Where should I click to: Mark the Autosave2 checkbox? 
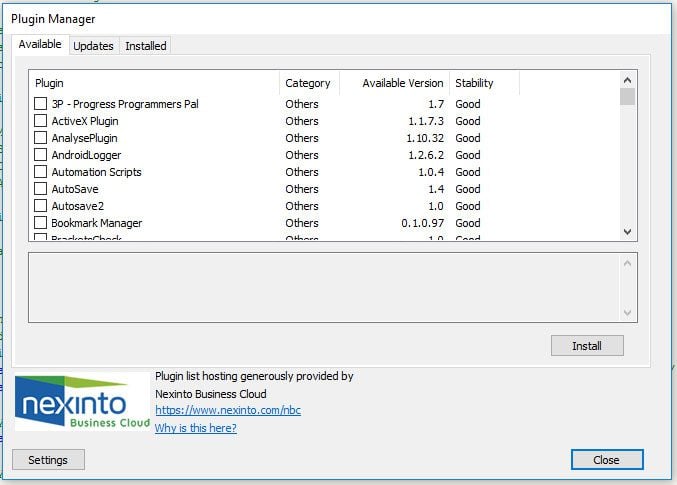click(x=41, y=206)
